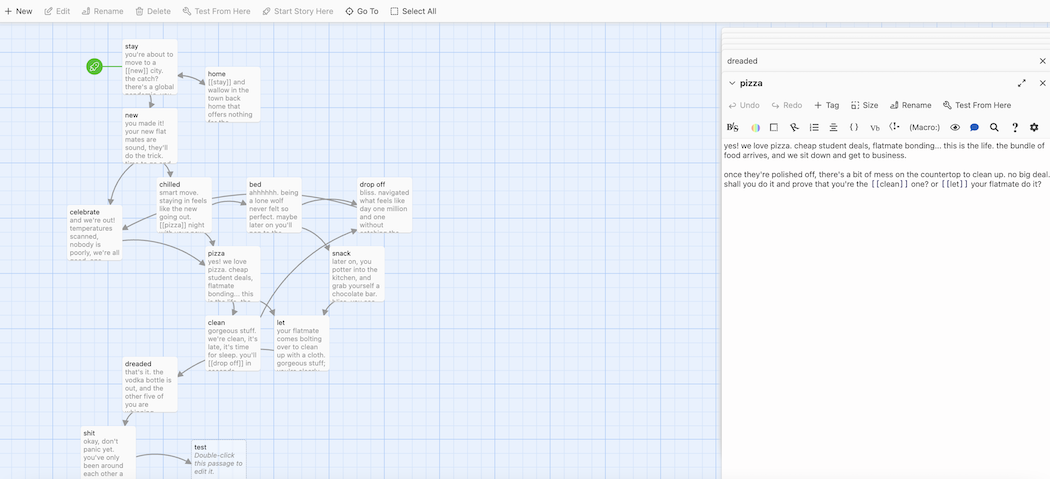Viewport: 1050px width, 479px height.
Task: Toggle proofreading view eye icon
Action: click(955, 127)
